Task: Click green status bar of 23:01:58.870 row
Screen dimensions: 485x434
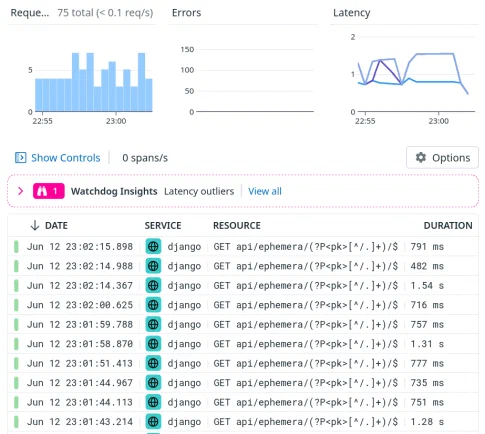Action: click(16, 344)
